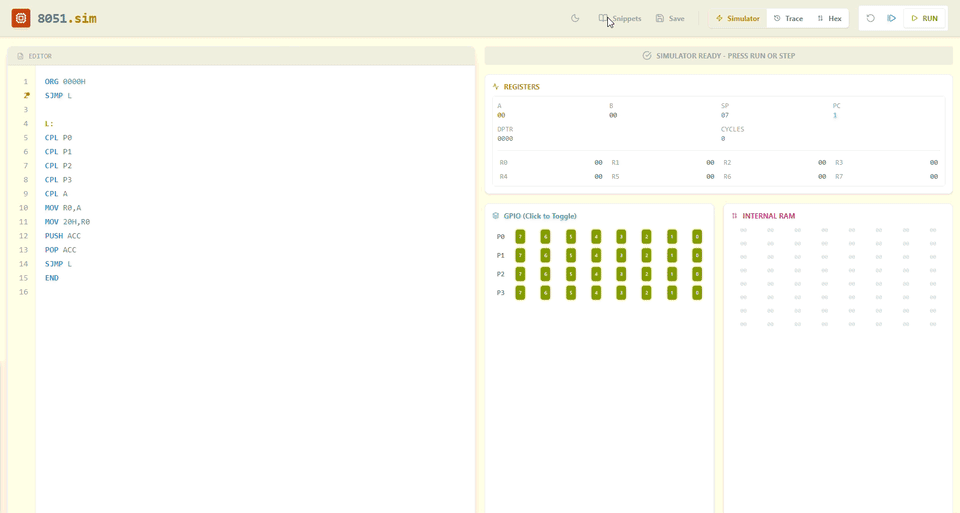Select the Simulator tab
960x513 pixels.
(737, 18)
